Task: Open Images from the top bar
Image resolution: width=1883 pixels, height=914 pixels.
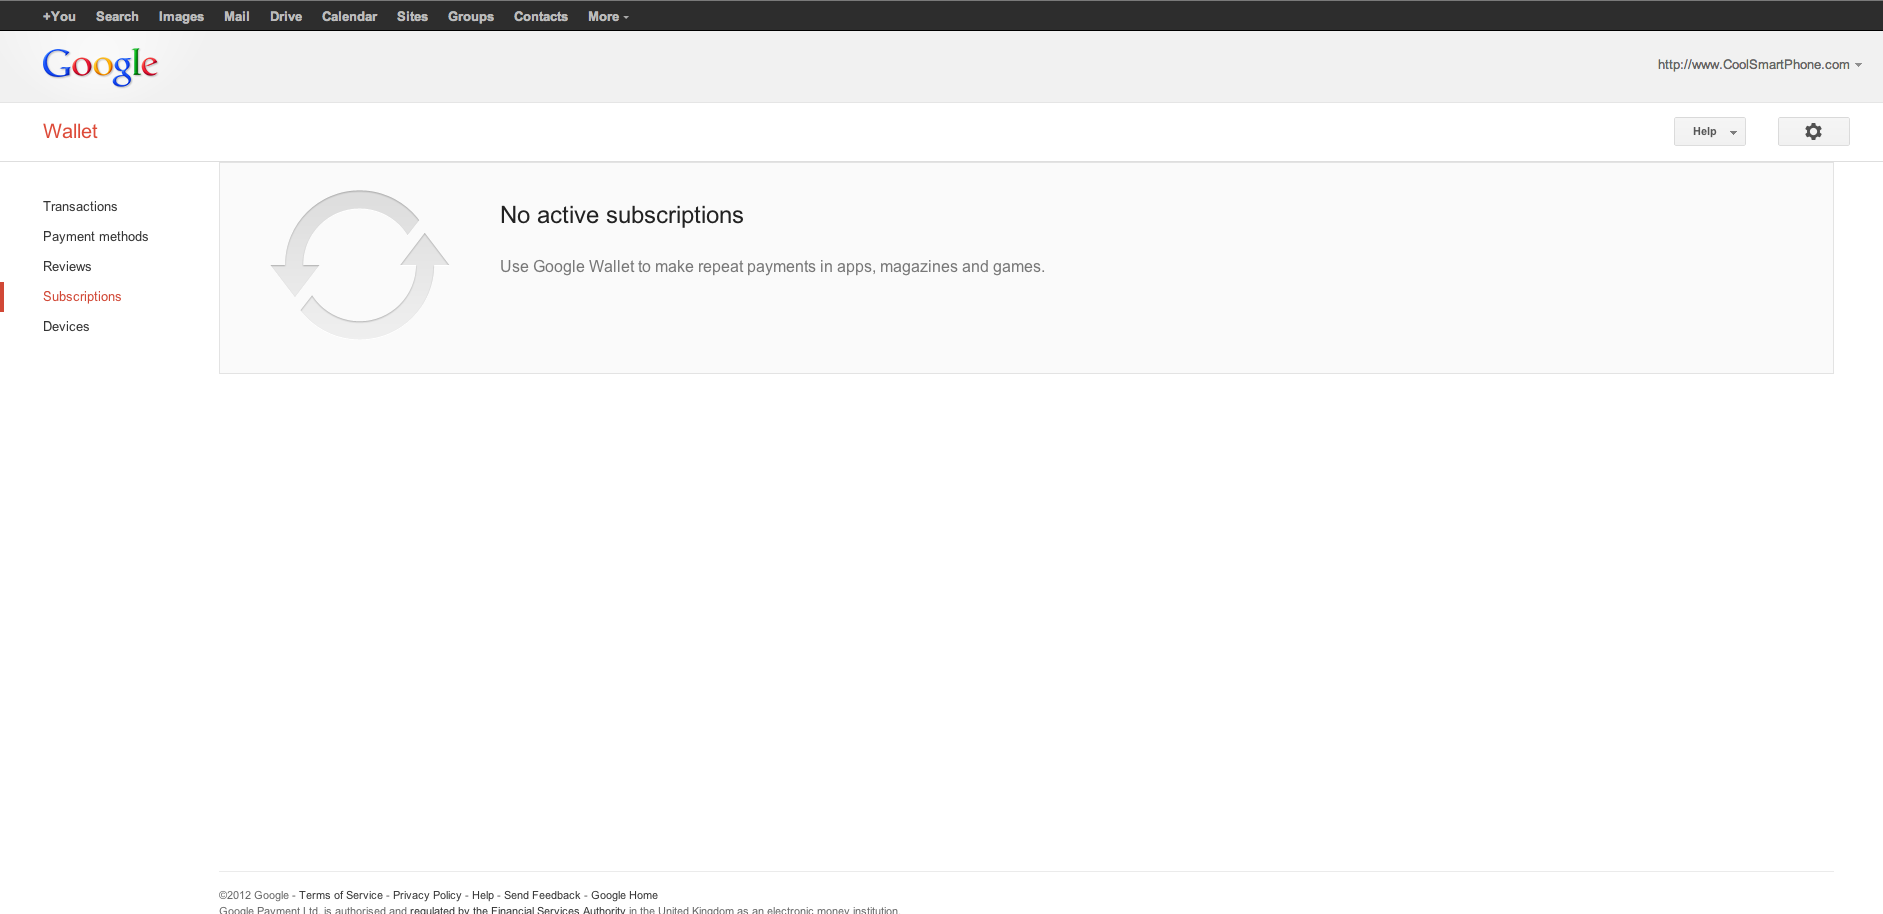Action: [x=181, y=16]
